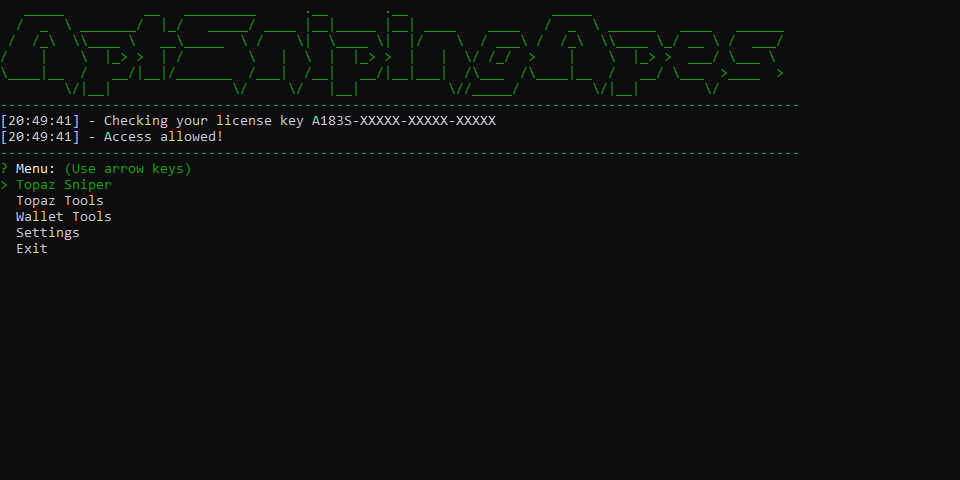Click the '>' cursor beside Topaz Sniper
The image size is (960, 480).
[4, 184]
